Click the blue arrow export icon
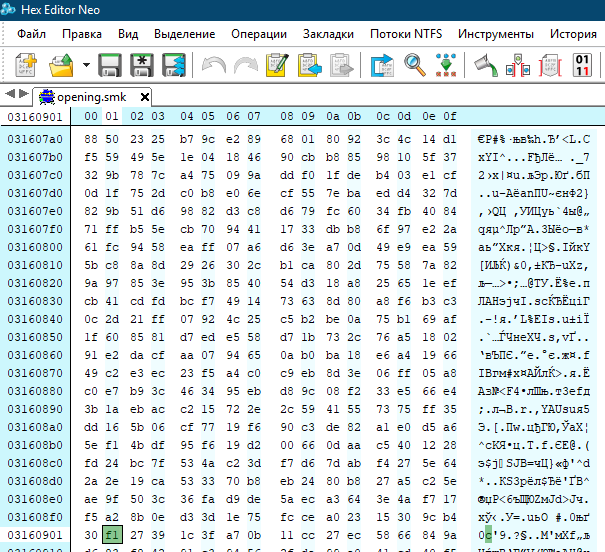 click(382, 65)
